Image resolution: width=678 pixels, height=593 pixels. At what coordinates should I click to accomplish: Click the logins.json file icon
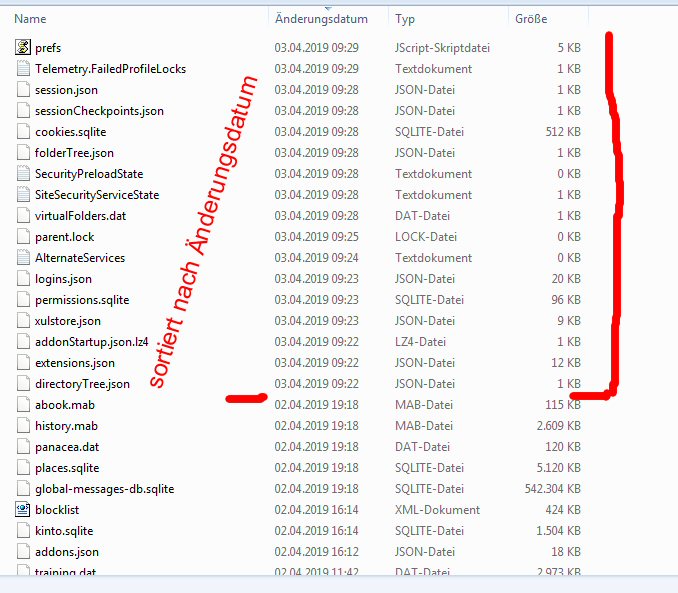tap(23, 278)
